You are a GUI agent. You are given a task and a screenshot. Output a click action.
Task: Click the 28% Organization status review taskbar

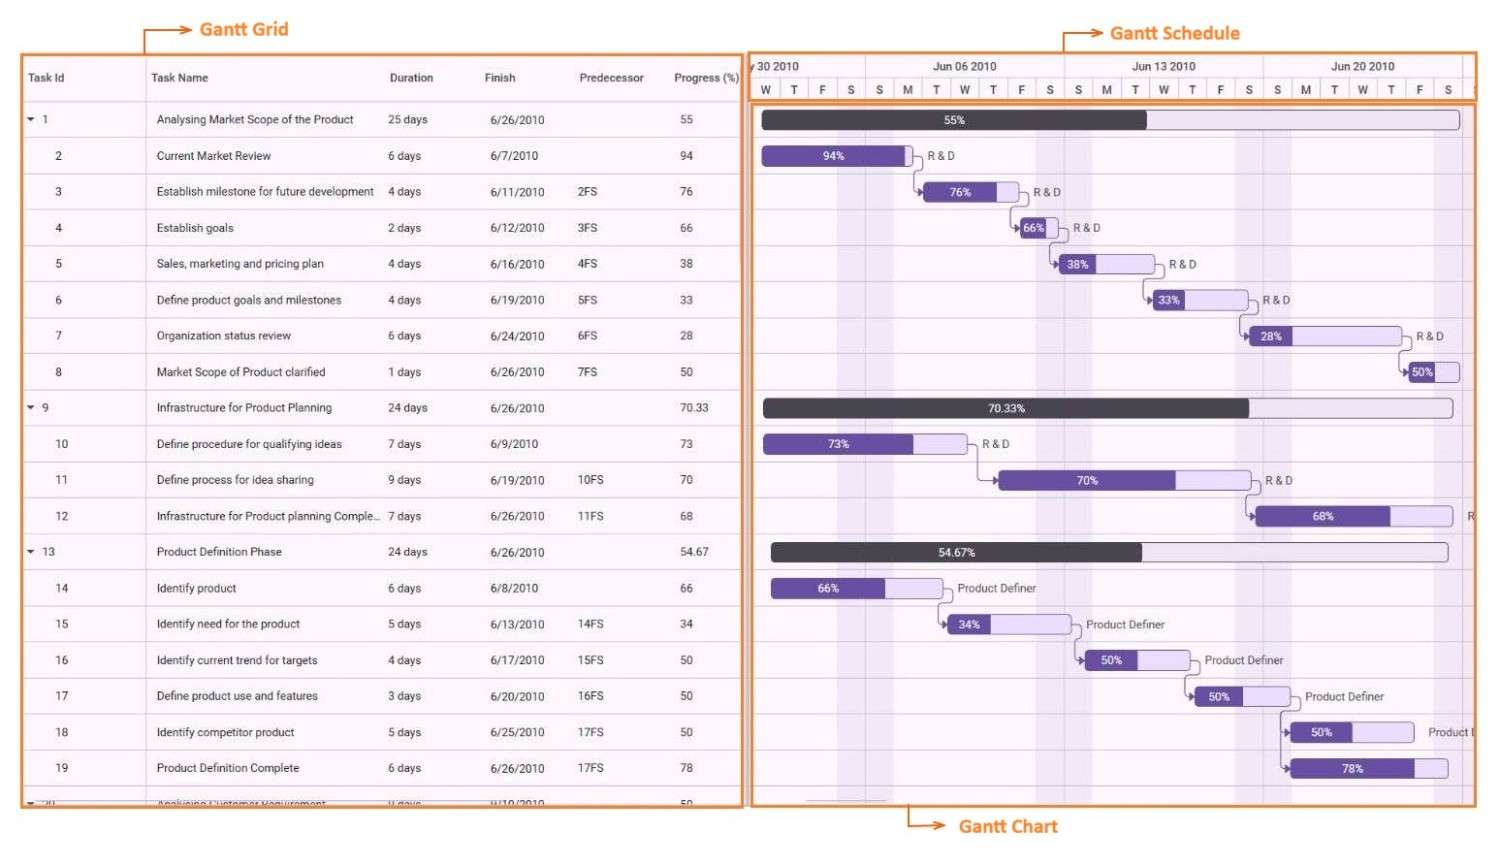pos(1325,336)
